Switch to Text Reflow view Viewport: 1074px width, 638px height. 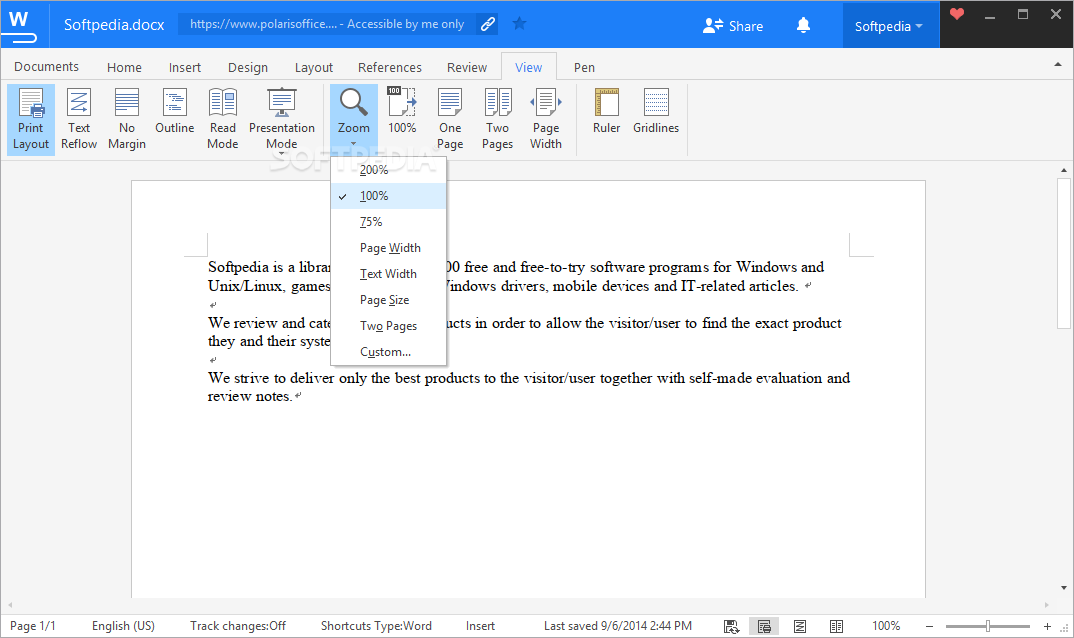coord(79,120)
